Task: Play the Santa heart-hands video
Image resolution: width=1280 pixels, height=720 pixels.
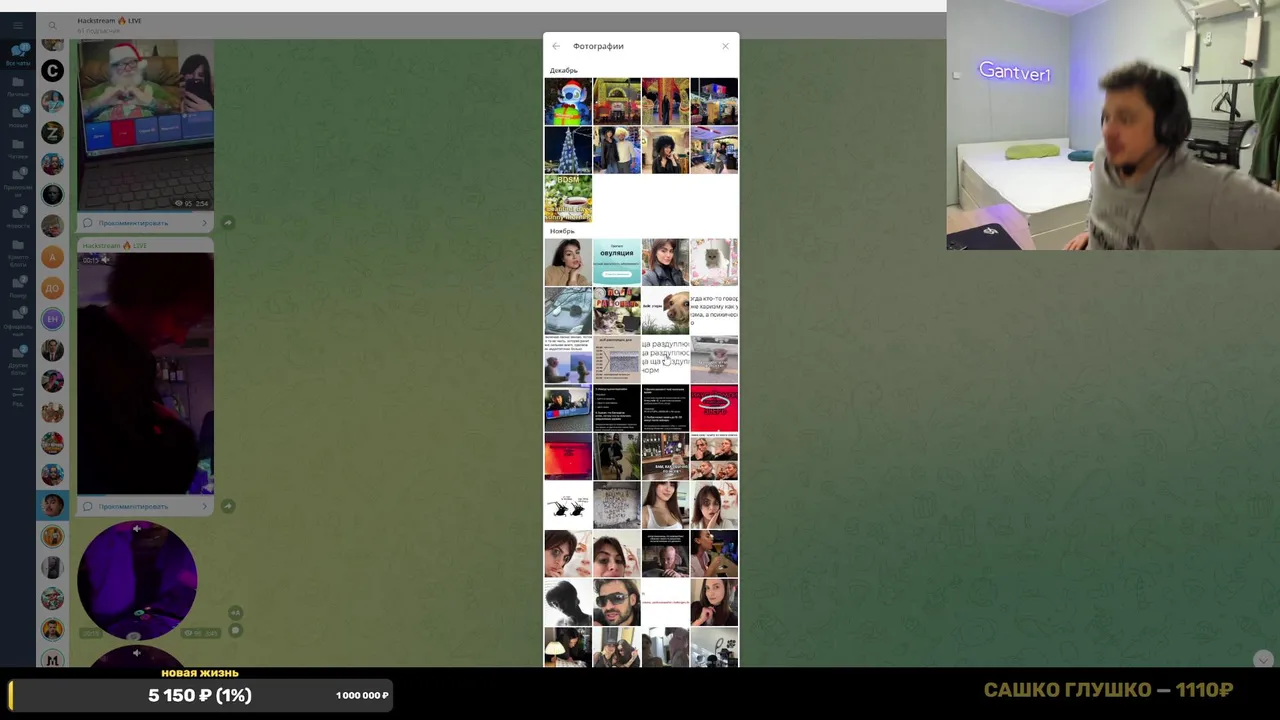Action: click(x=145, y=125)
